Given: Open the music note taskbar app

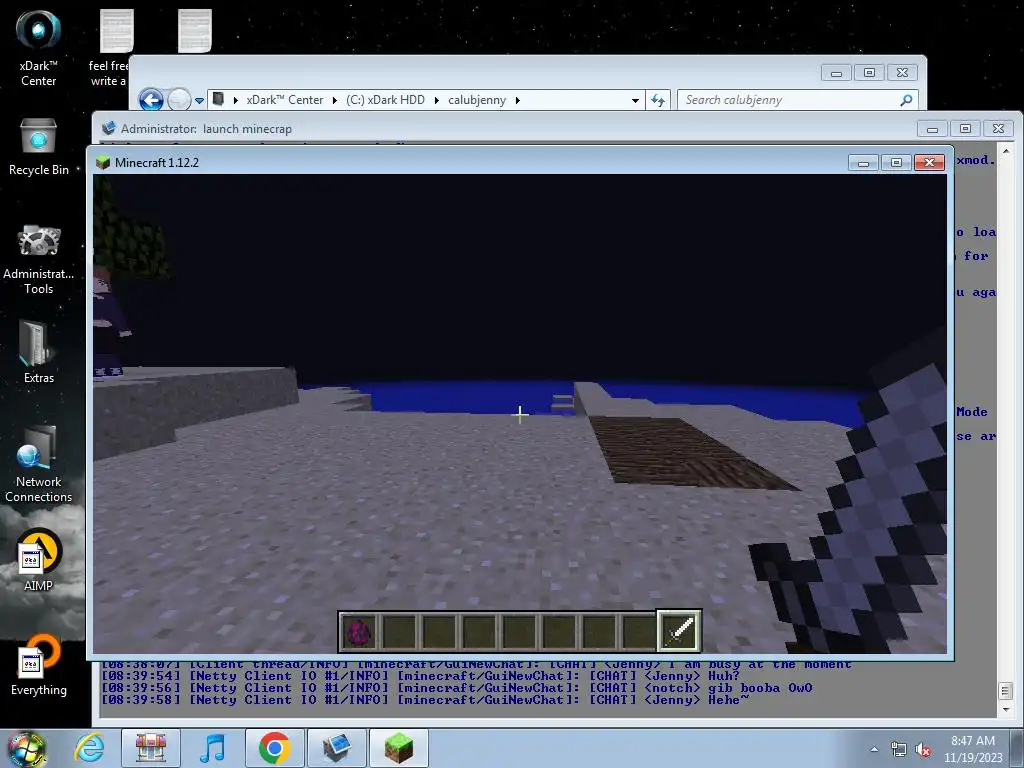Looking at the screenshot, I should tap(212, 748).
